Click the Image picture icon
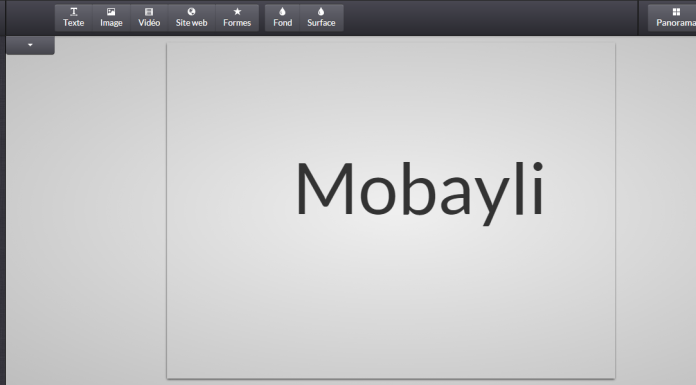The width and height of the screenshot is (696, 385). point(111,12)
